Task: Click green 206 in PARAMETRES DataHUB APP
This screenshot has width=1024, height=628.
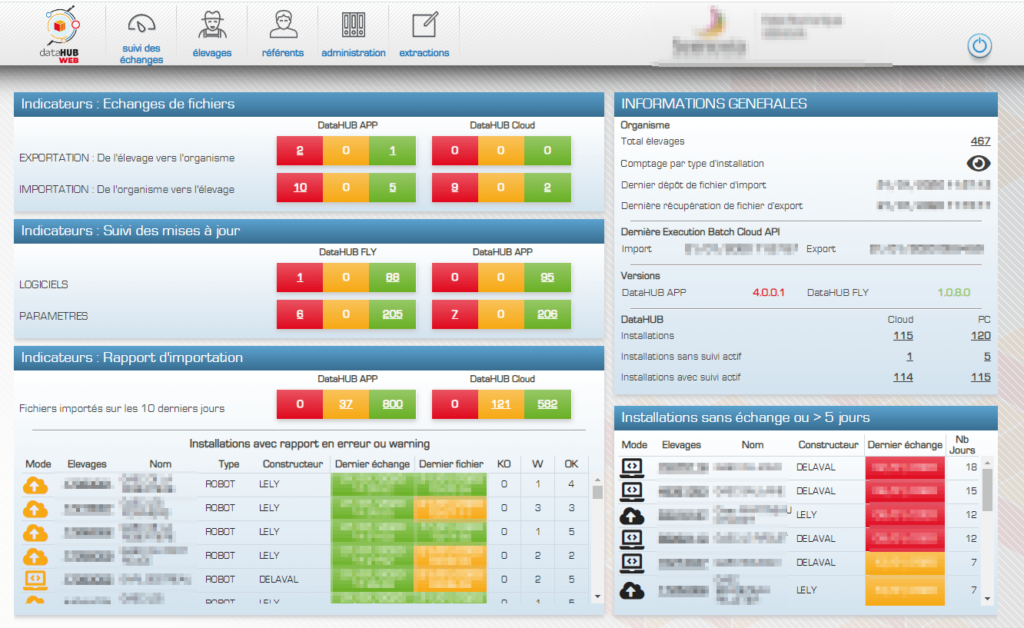Action: pyautogui.click(x=547, y=314)
